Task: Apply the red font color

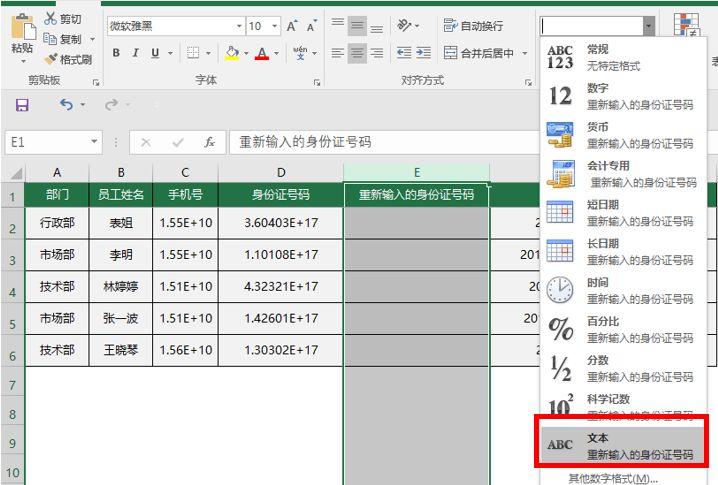Action: pyautogui.click(x=262, y=53)
